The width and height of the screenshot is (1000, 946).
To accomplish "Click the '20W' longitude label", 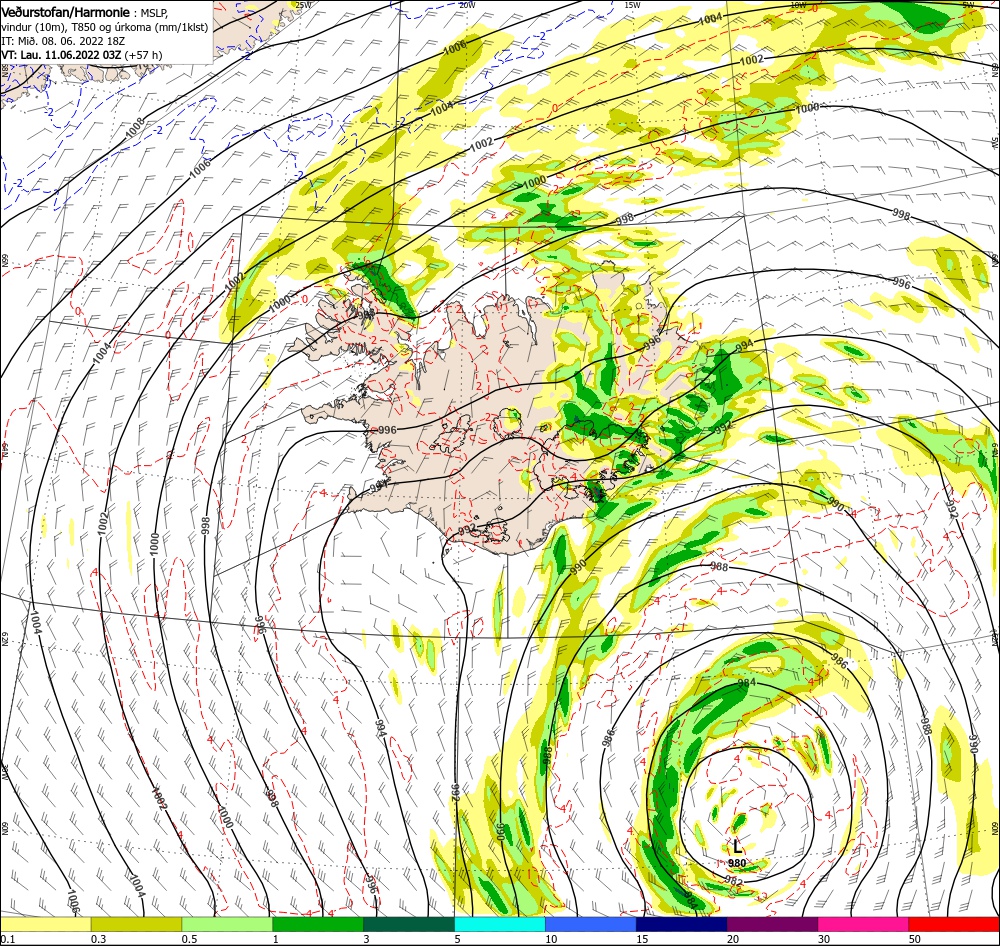I will (467, 4).
